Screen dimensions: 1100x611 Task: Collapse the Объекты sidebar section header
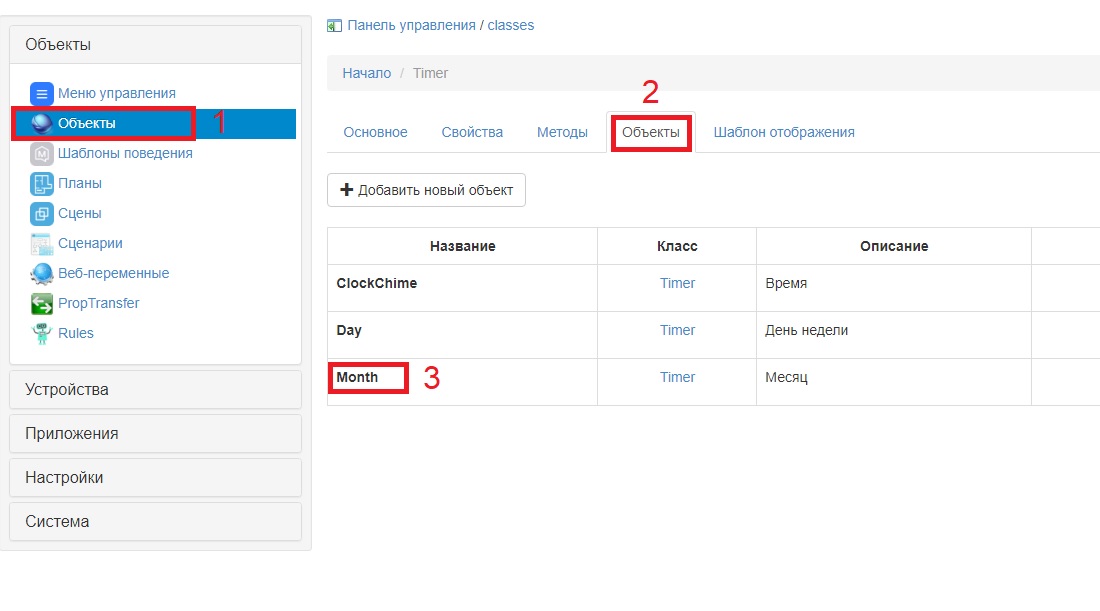tap(156, 45)
